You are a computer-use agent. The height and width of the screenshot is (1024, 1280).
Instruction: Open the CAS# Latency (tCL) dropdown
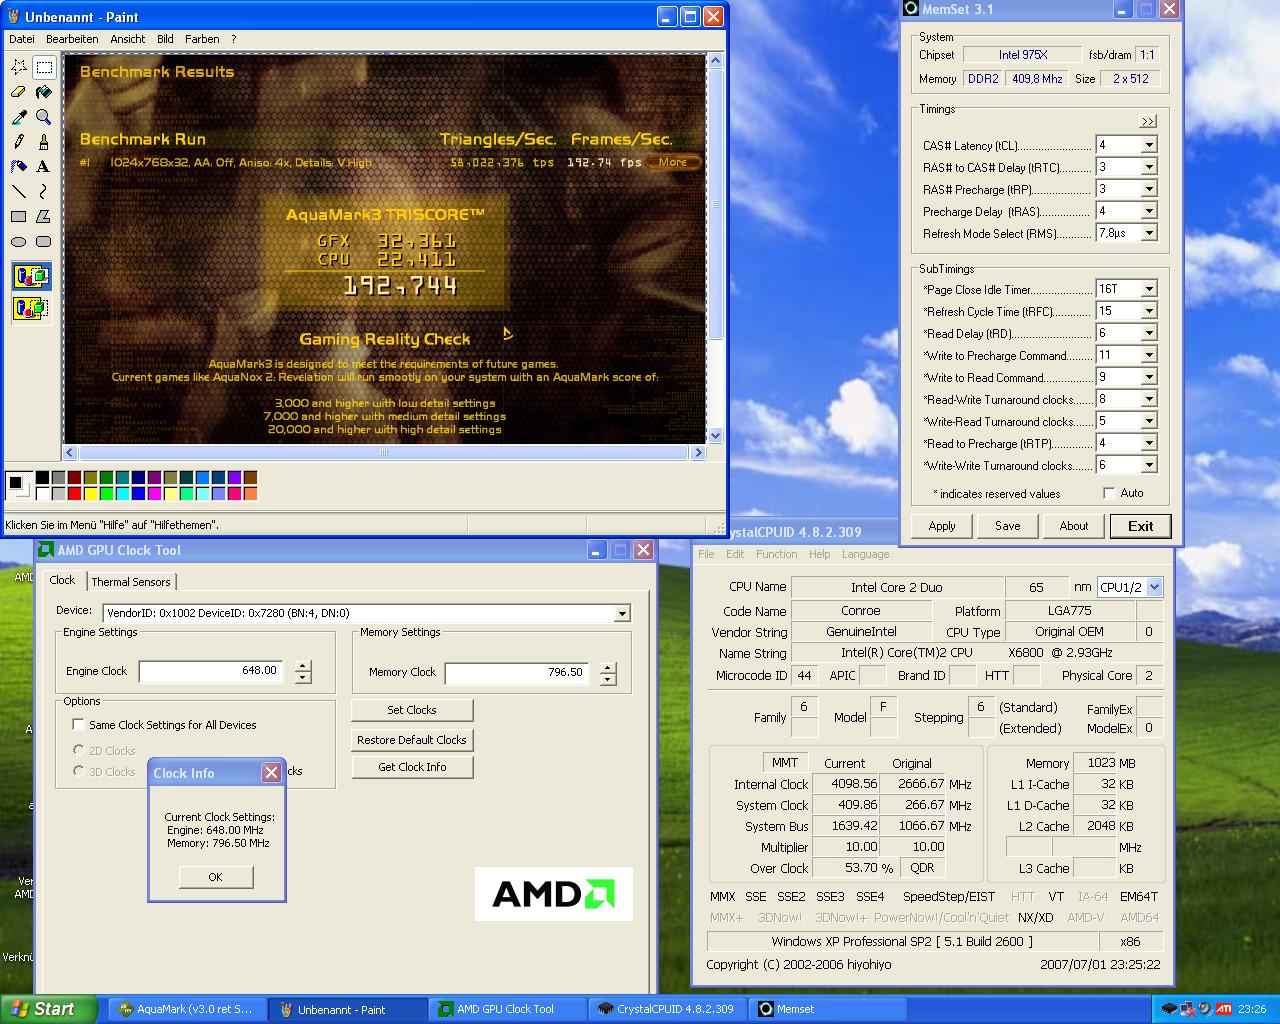pos(1149,145)
